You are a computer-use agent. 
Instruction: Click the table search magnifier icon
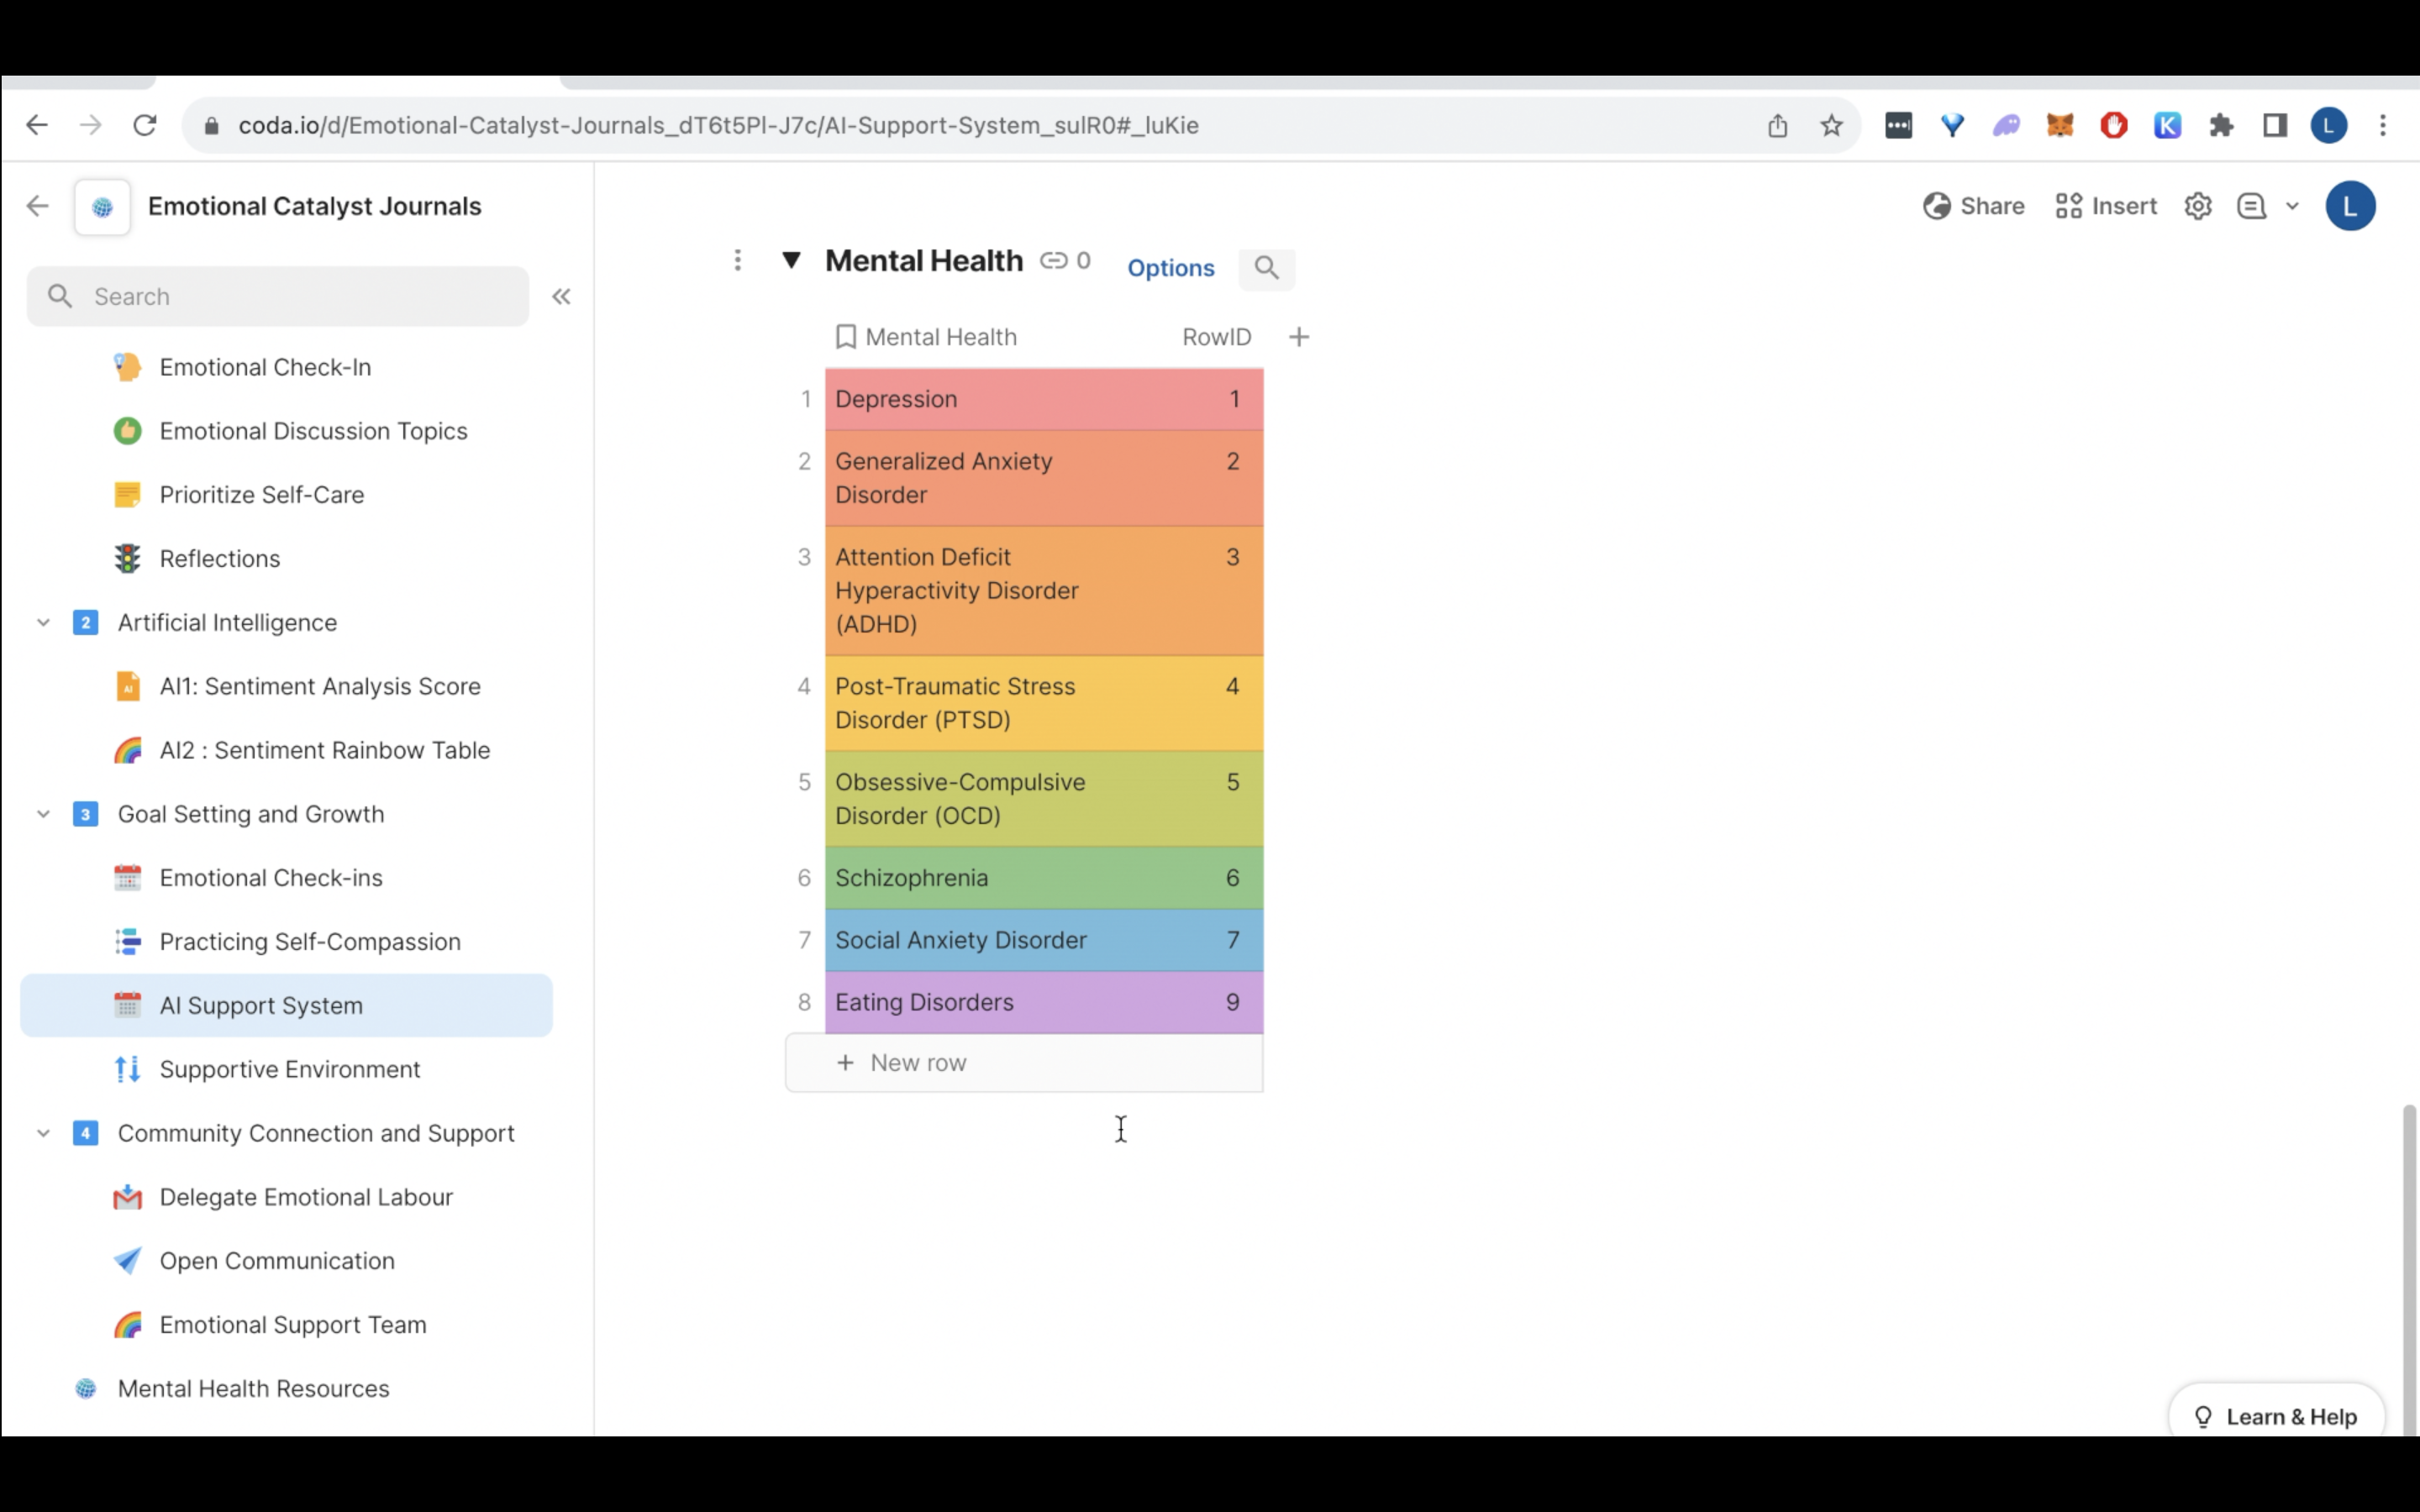click(1266, 268)
